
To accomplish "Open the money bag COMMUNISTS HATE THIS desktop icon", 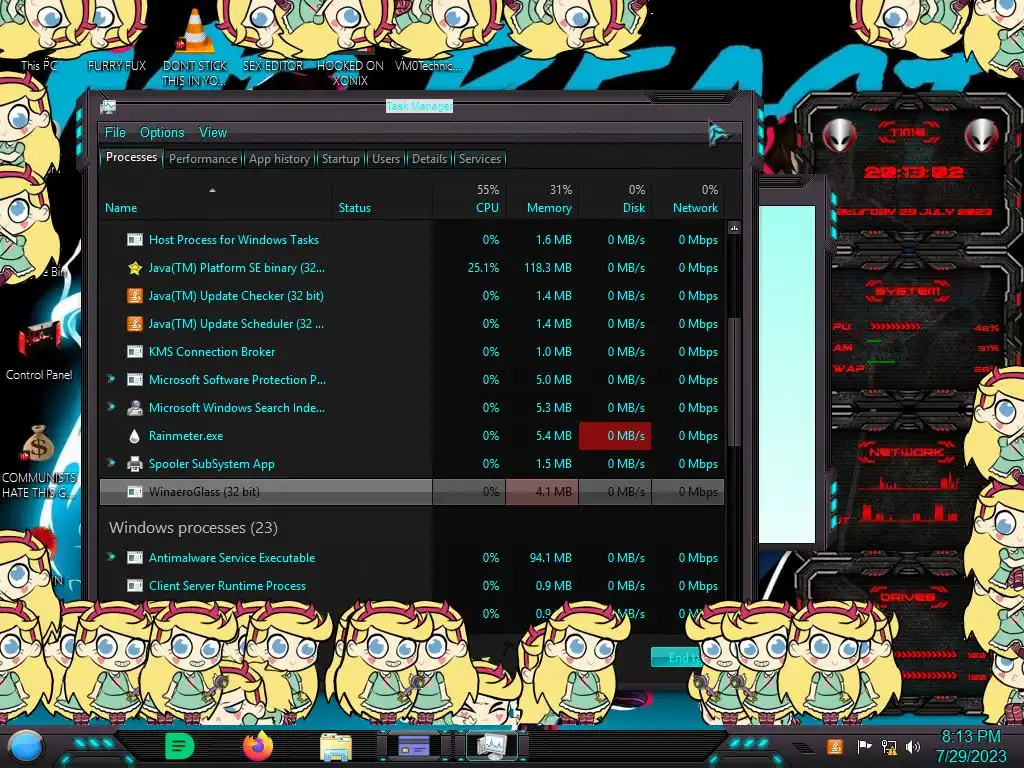I will pos(39,462).
